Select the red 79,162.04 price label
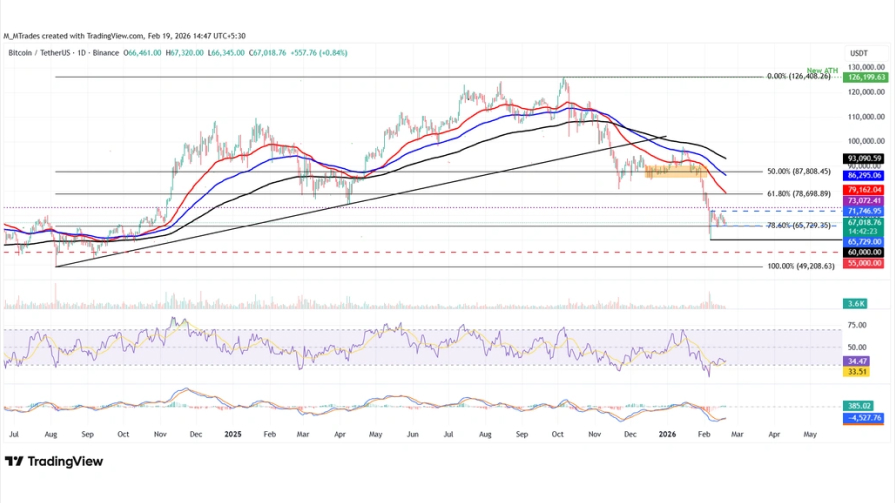The width and height of the screenshot is (895, 503). tap(863, 188)
